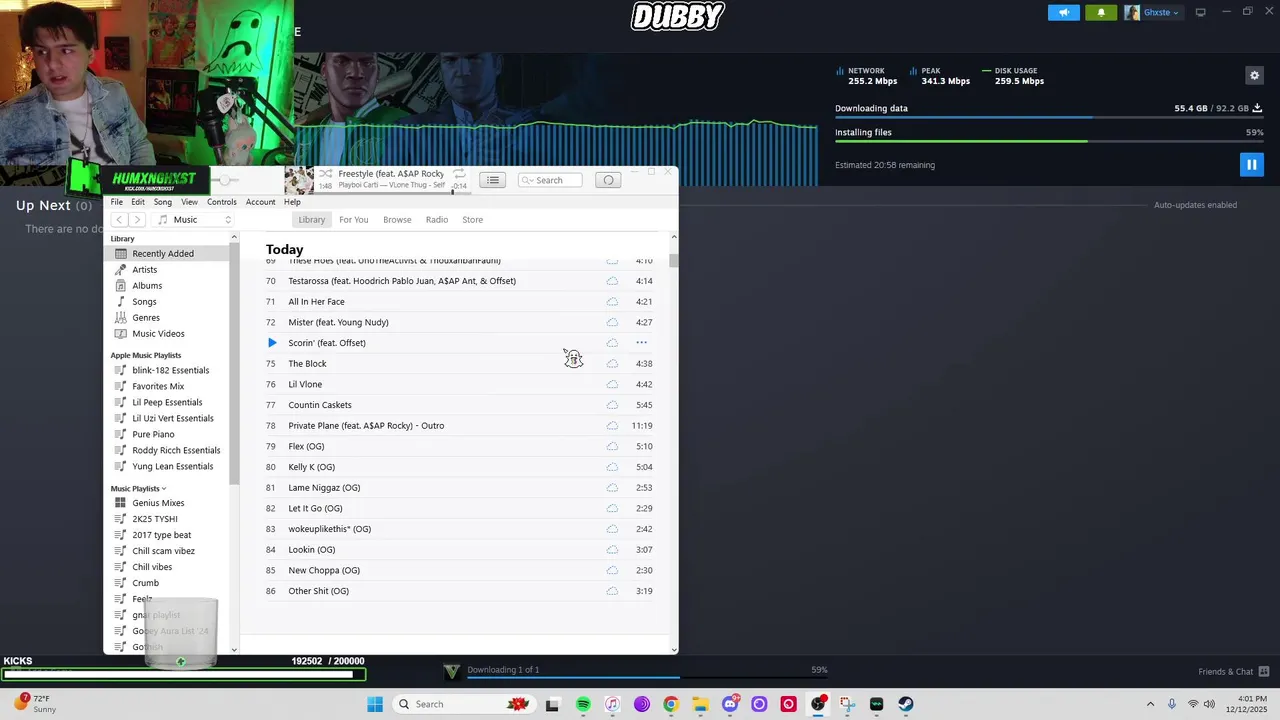Click the play icon beside Scorin' (feat. Offset)

tap(272, 343)
